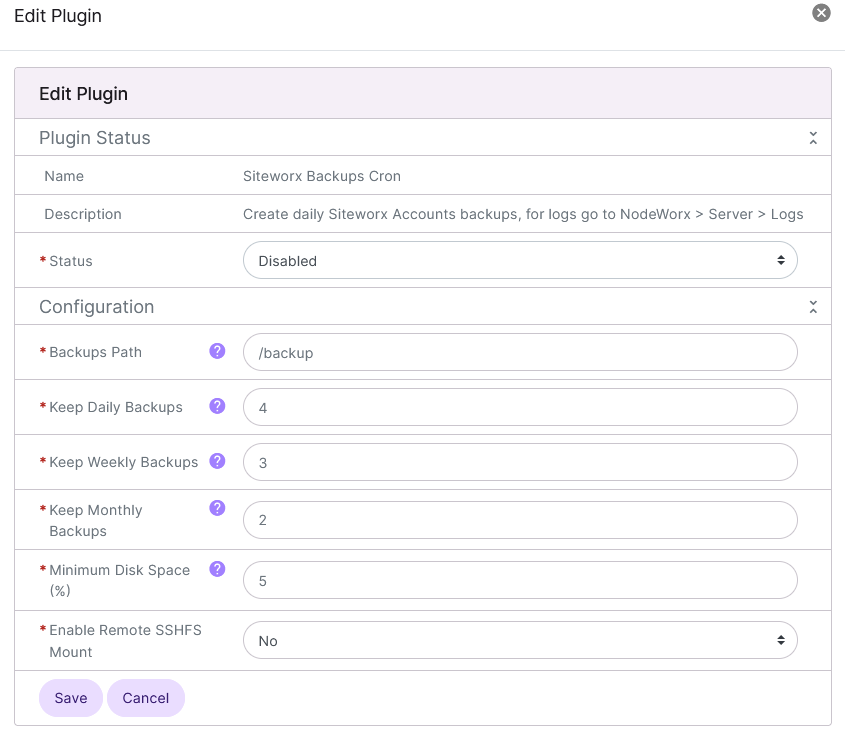
Task: Select the Keep Daily Backups field
Action: pos(520,407)
